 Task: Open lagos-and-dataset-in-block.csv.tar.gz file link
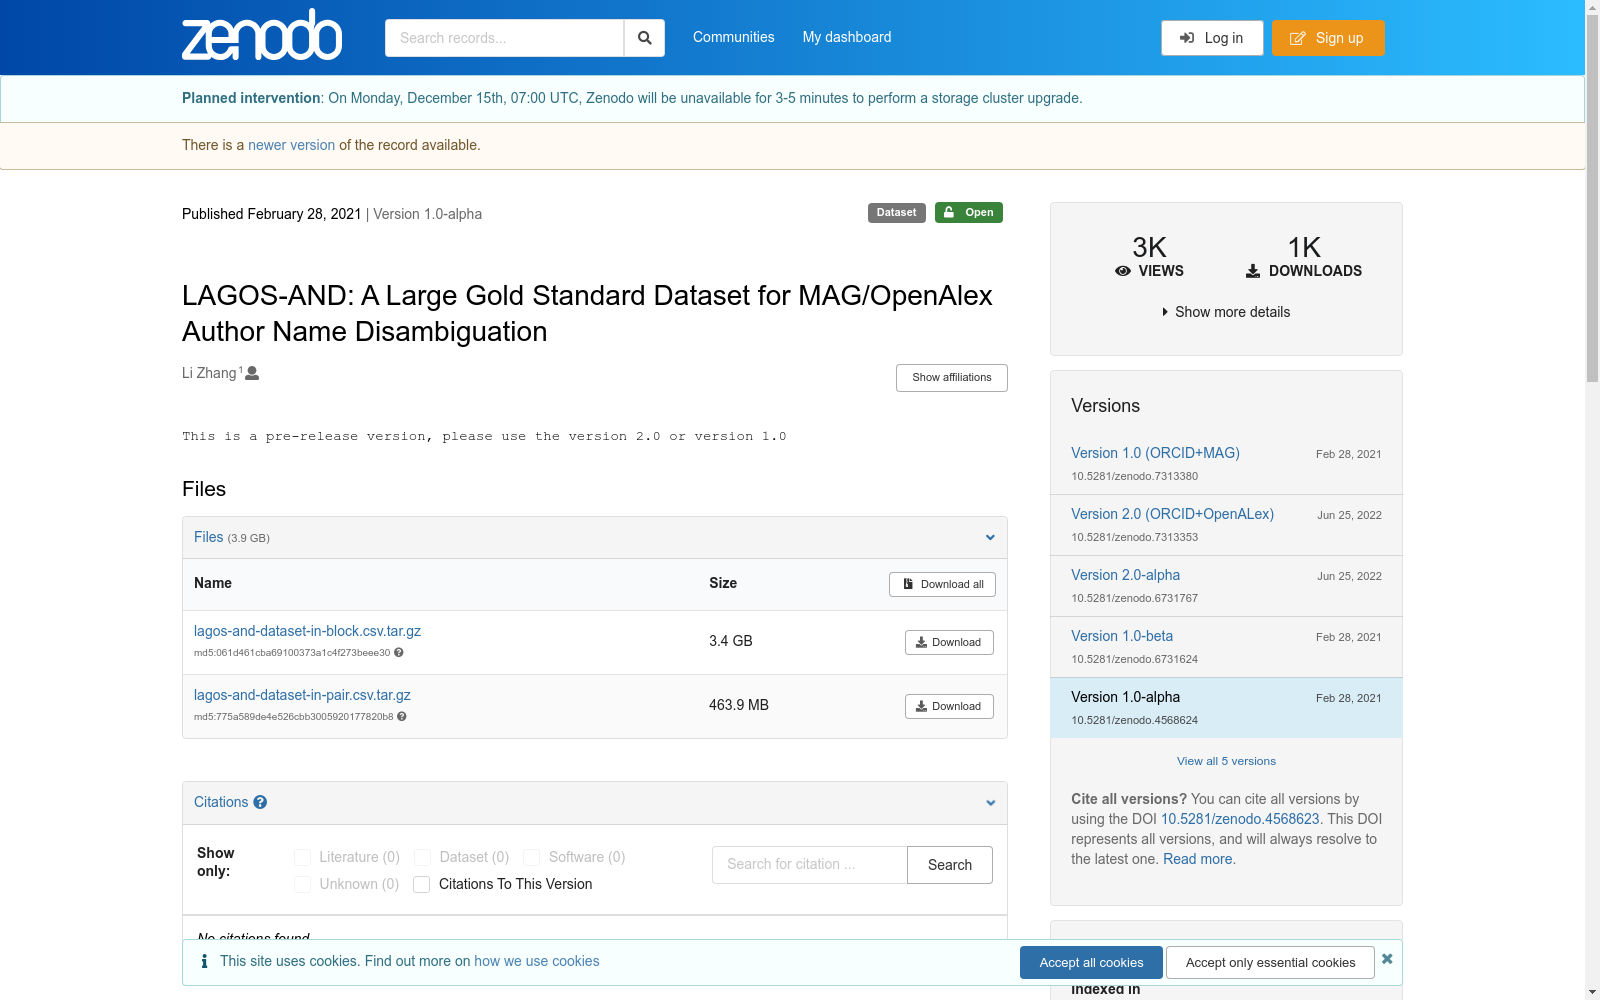[307, 631]
